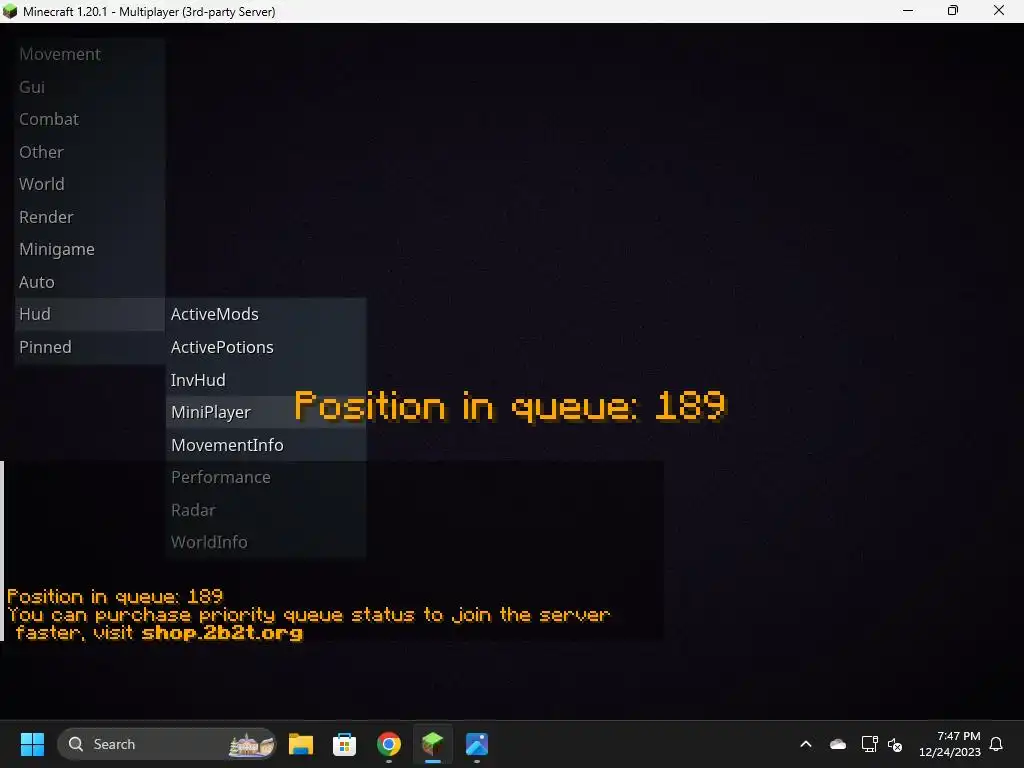Open the Other category
Viewport: 1024px width, 768px height.
pyautogui.click(x=89, y=152)
